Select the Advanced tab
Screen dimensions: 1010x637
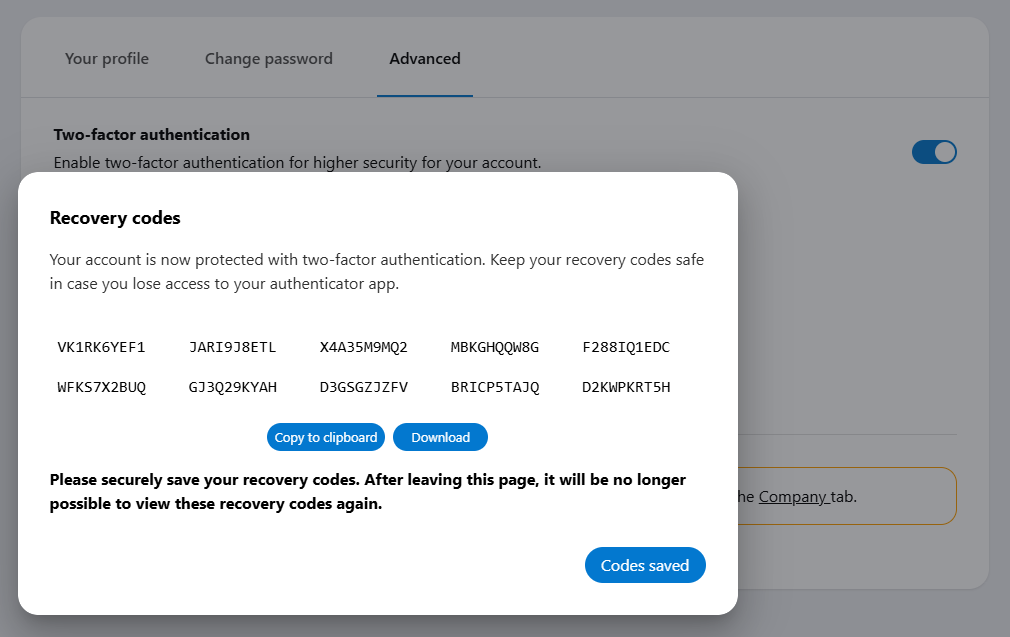[424, 59]
